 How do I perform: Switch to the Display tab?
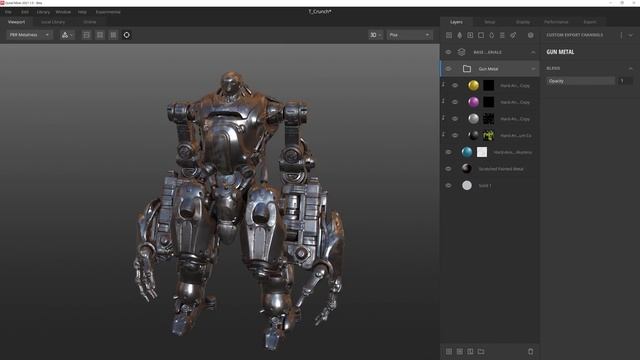tap(523, 22)
